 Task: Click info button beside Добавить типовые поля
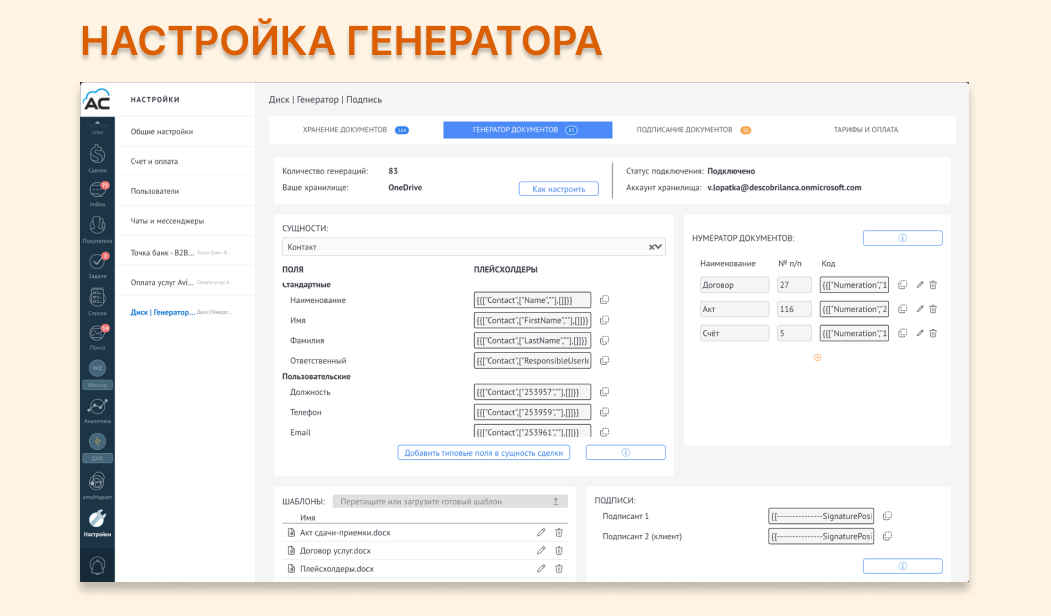(625, 452)
